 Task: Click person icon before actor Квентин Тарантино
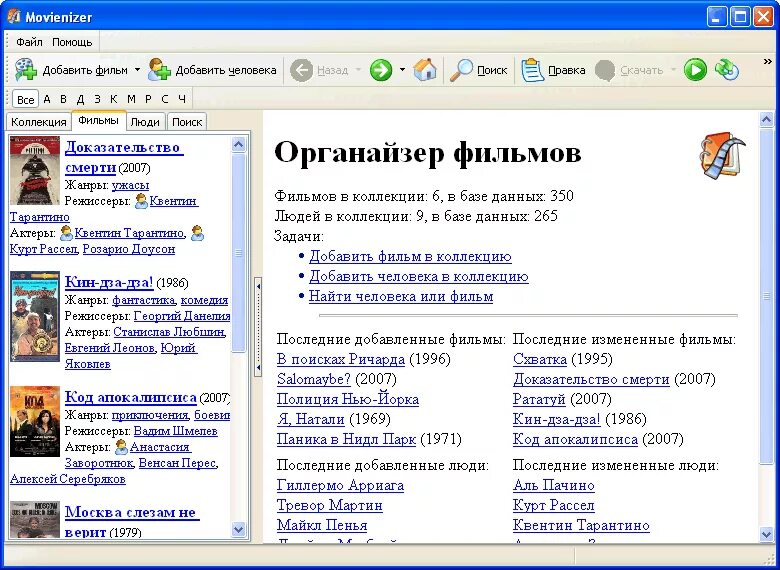(66, 233)
